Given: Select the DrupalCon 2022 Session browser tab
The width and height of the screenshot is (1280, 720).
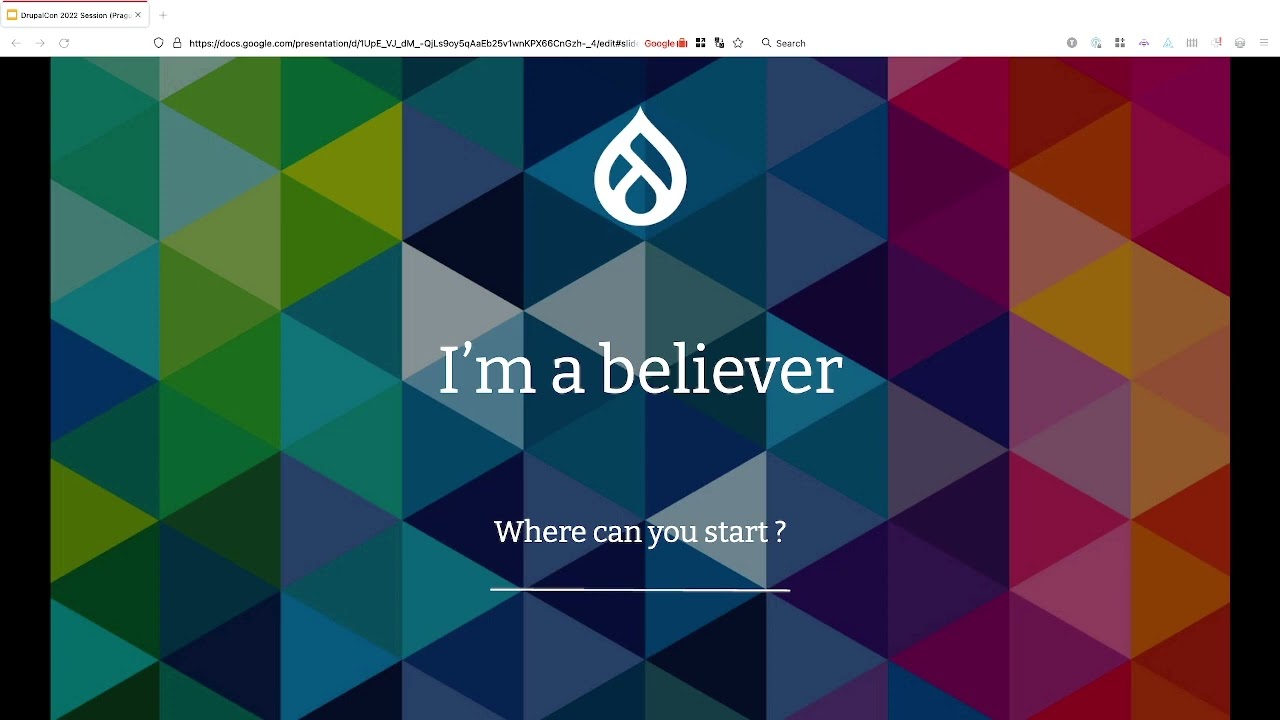Looking at the screenshot, I should tap(74, 15).
